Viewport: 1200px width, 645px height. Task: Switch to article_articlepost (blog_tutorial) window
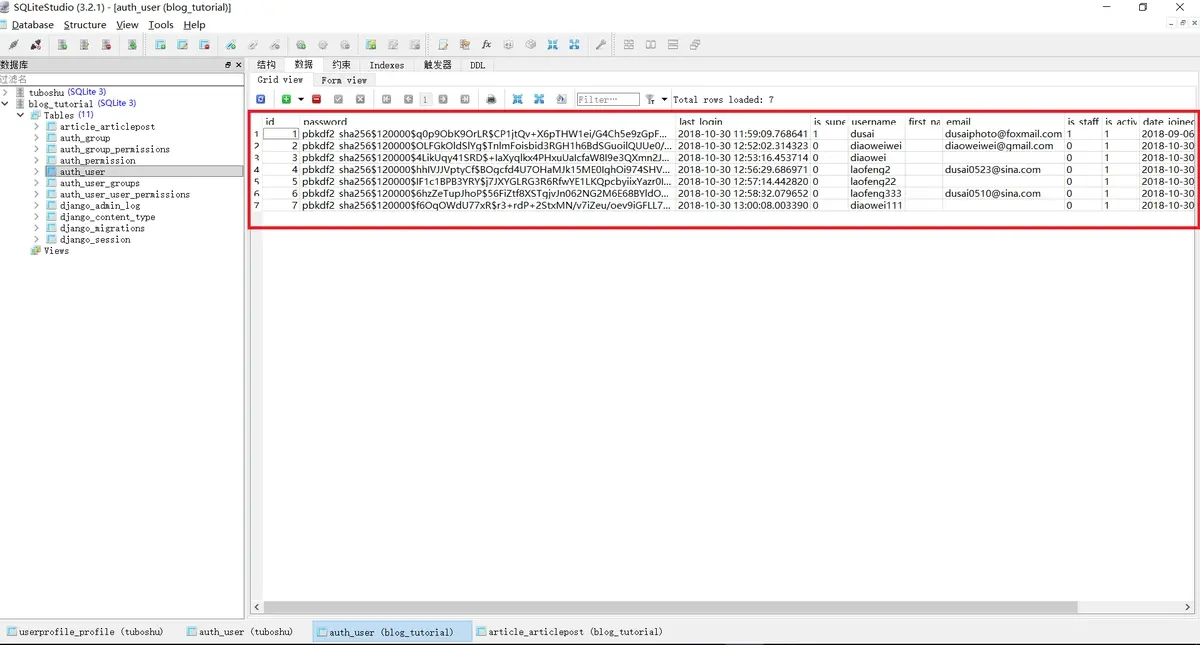571,632
